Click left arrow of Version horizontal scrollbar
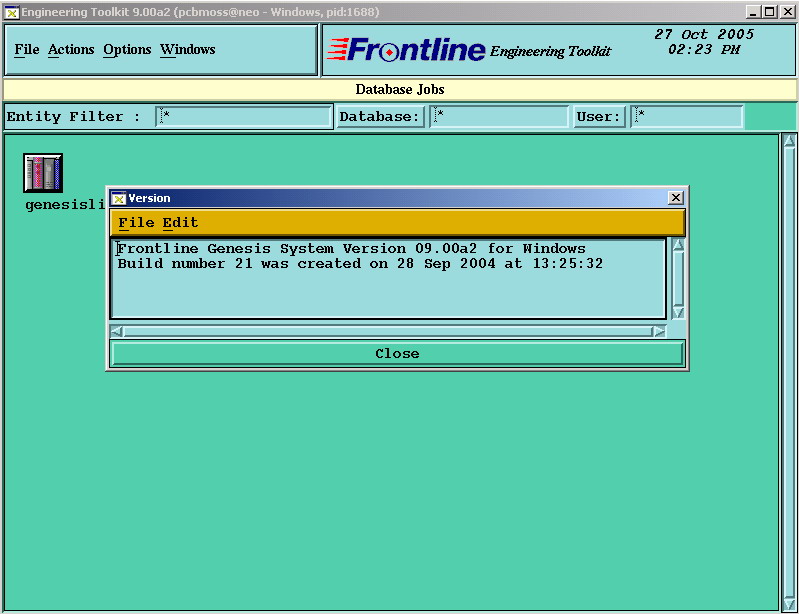 117,332
